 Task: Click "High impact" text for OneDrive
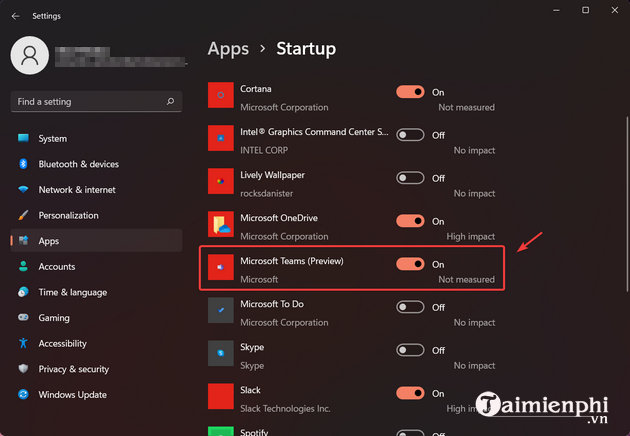[470, 237]
